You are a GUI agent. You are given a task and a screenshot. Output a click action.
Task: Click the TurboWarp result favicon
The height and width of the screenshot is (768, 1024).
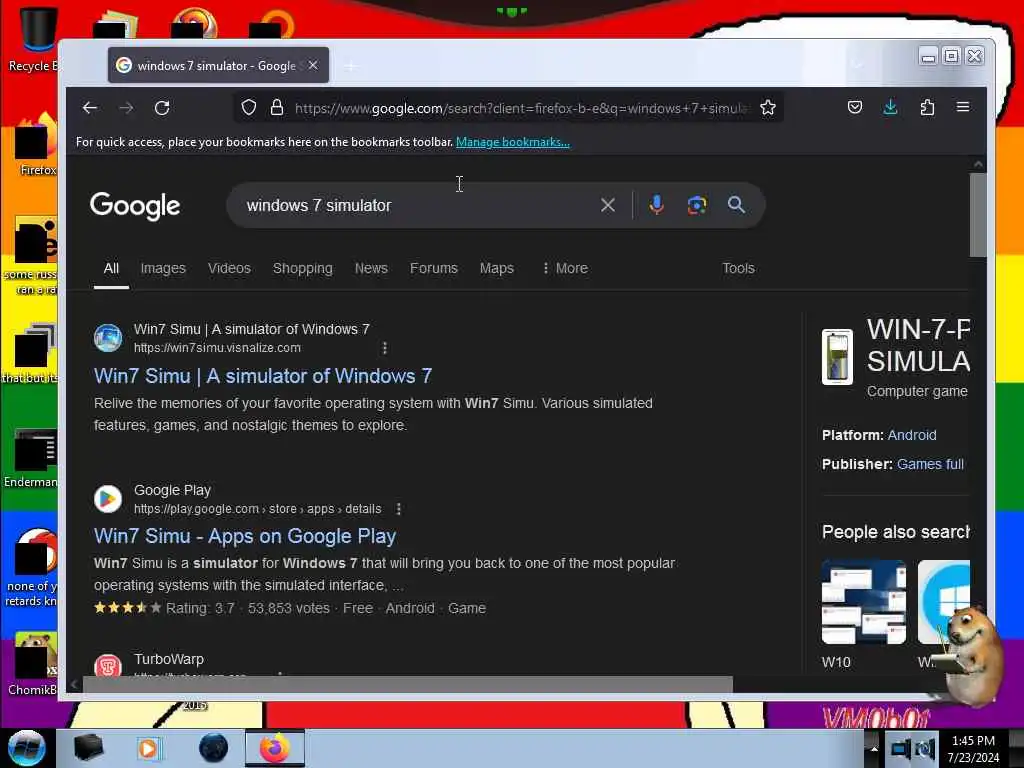click(x=108, y=665)
